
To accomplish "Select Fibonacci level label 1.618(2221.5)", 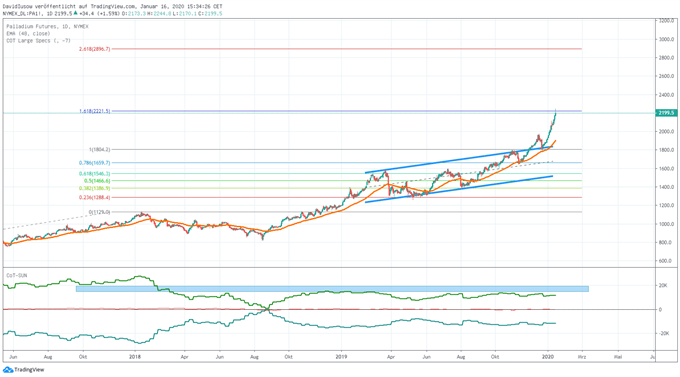I will click(95, 111).
